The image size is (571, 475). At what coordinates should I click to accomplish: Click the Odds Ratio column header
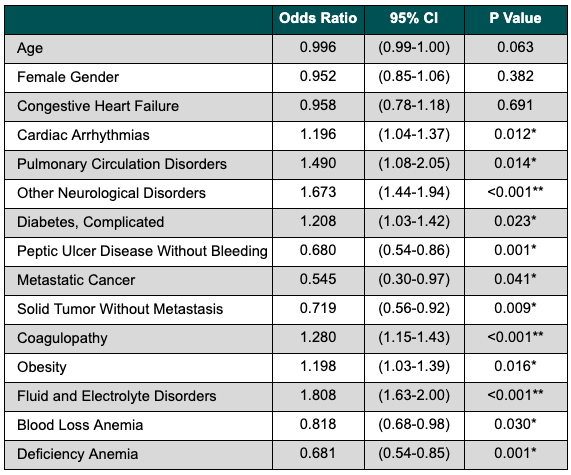pyautogui.click(x=318, y=18)
